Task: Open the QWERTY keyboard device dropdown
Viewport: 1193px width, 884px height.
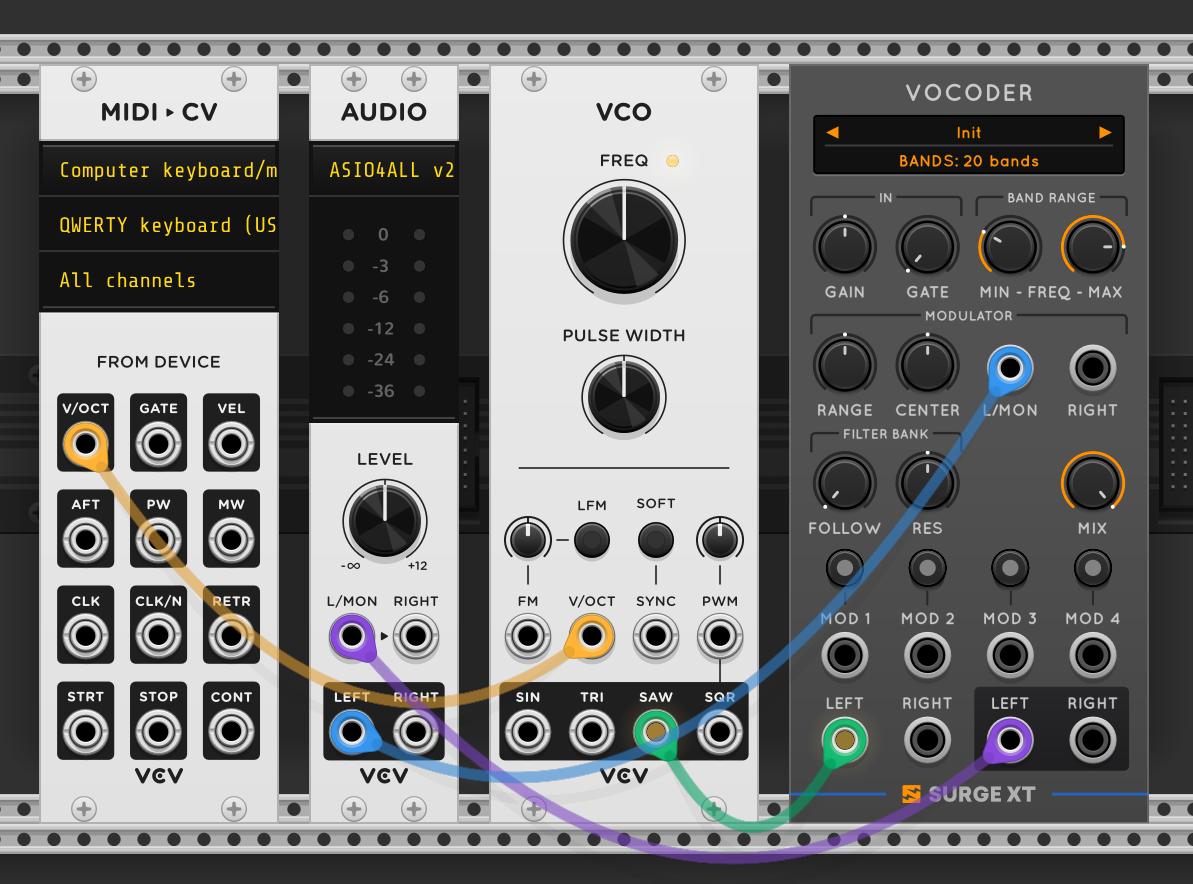Action: 159,225
